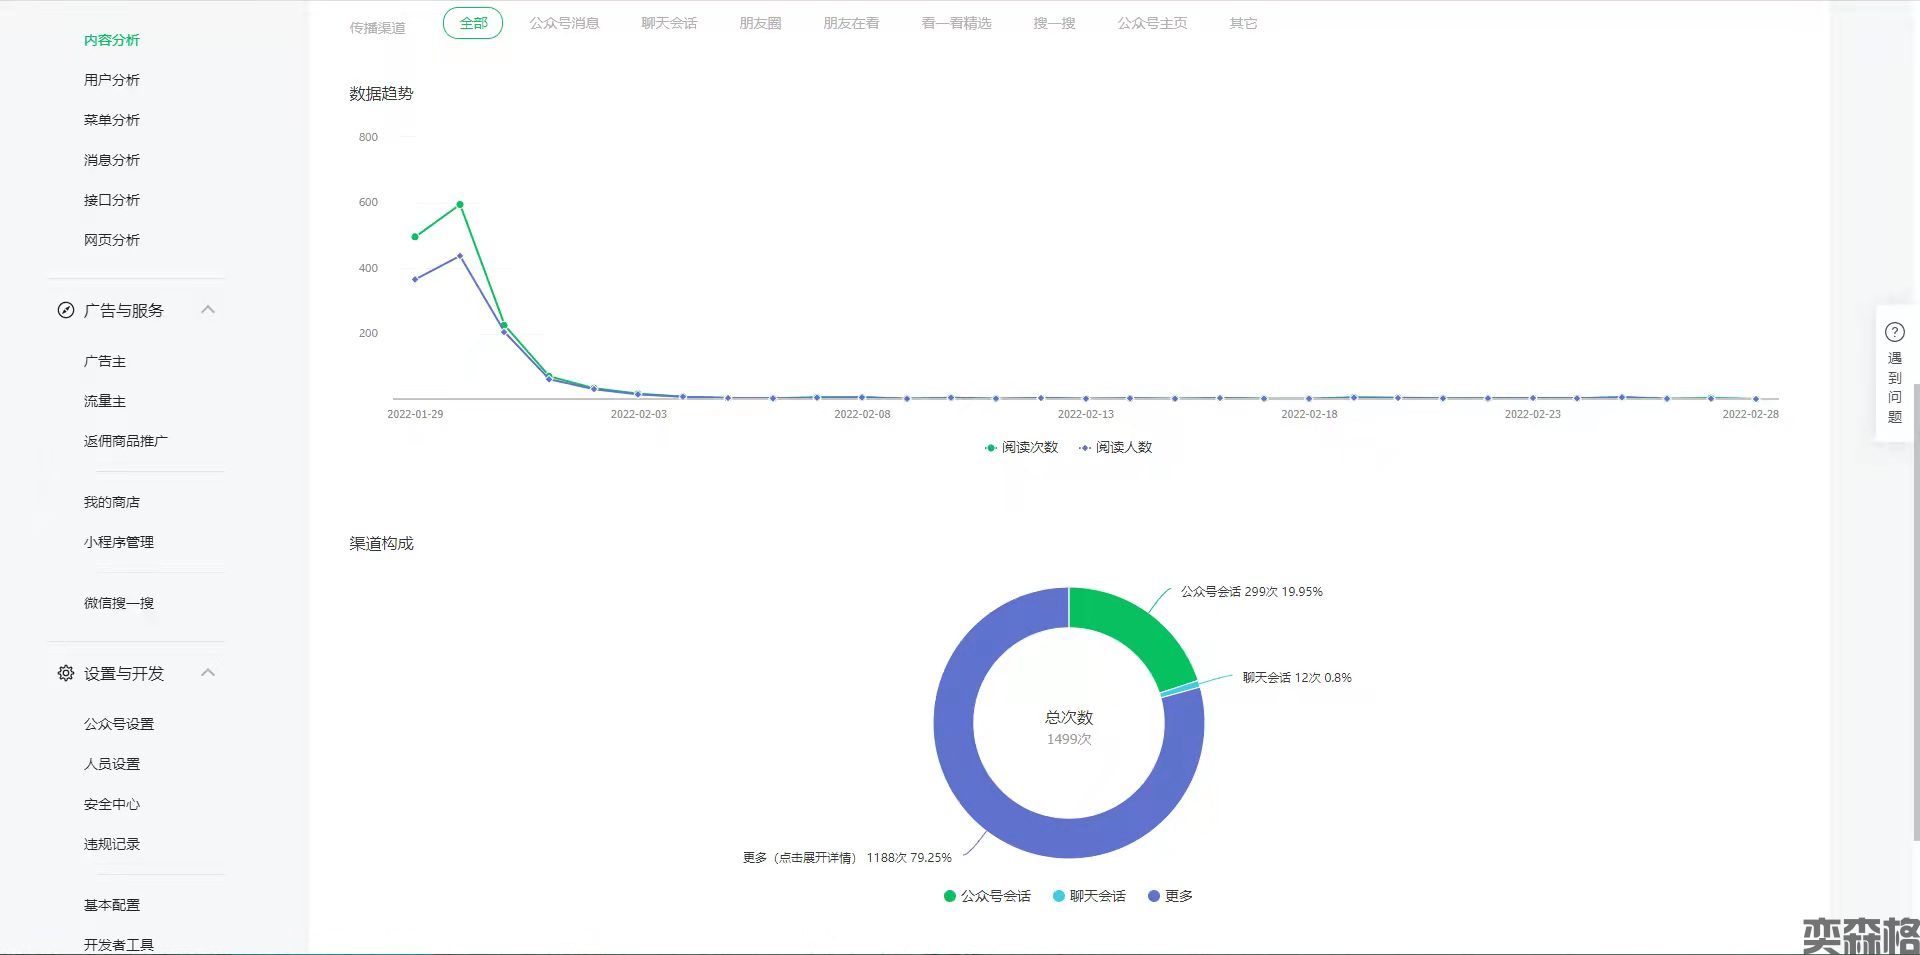The image size is (1920, 955).
Task: Collapse the 广告与服务 section chevron
Action: pyautogui.click(x=208, y=310)
